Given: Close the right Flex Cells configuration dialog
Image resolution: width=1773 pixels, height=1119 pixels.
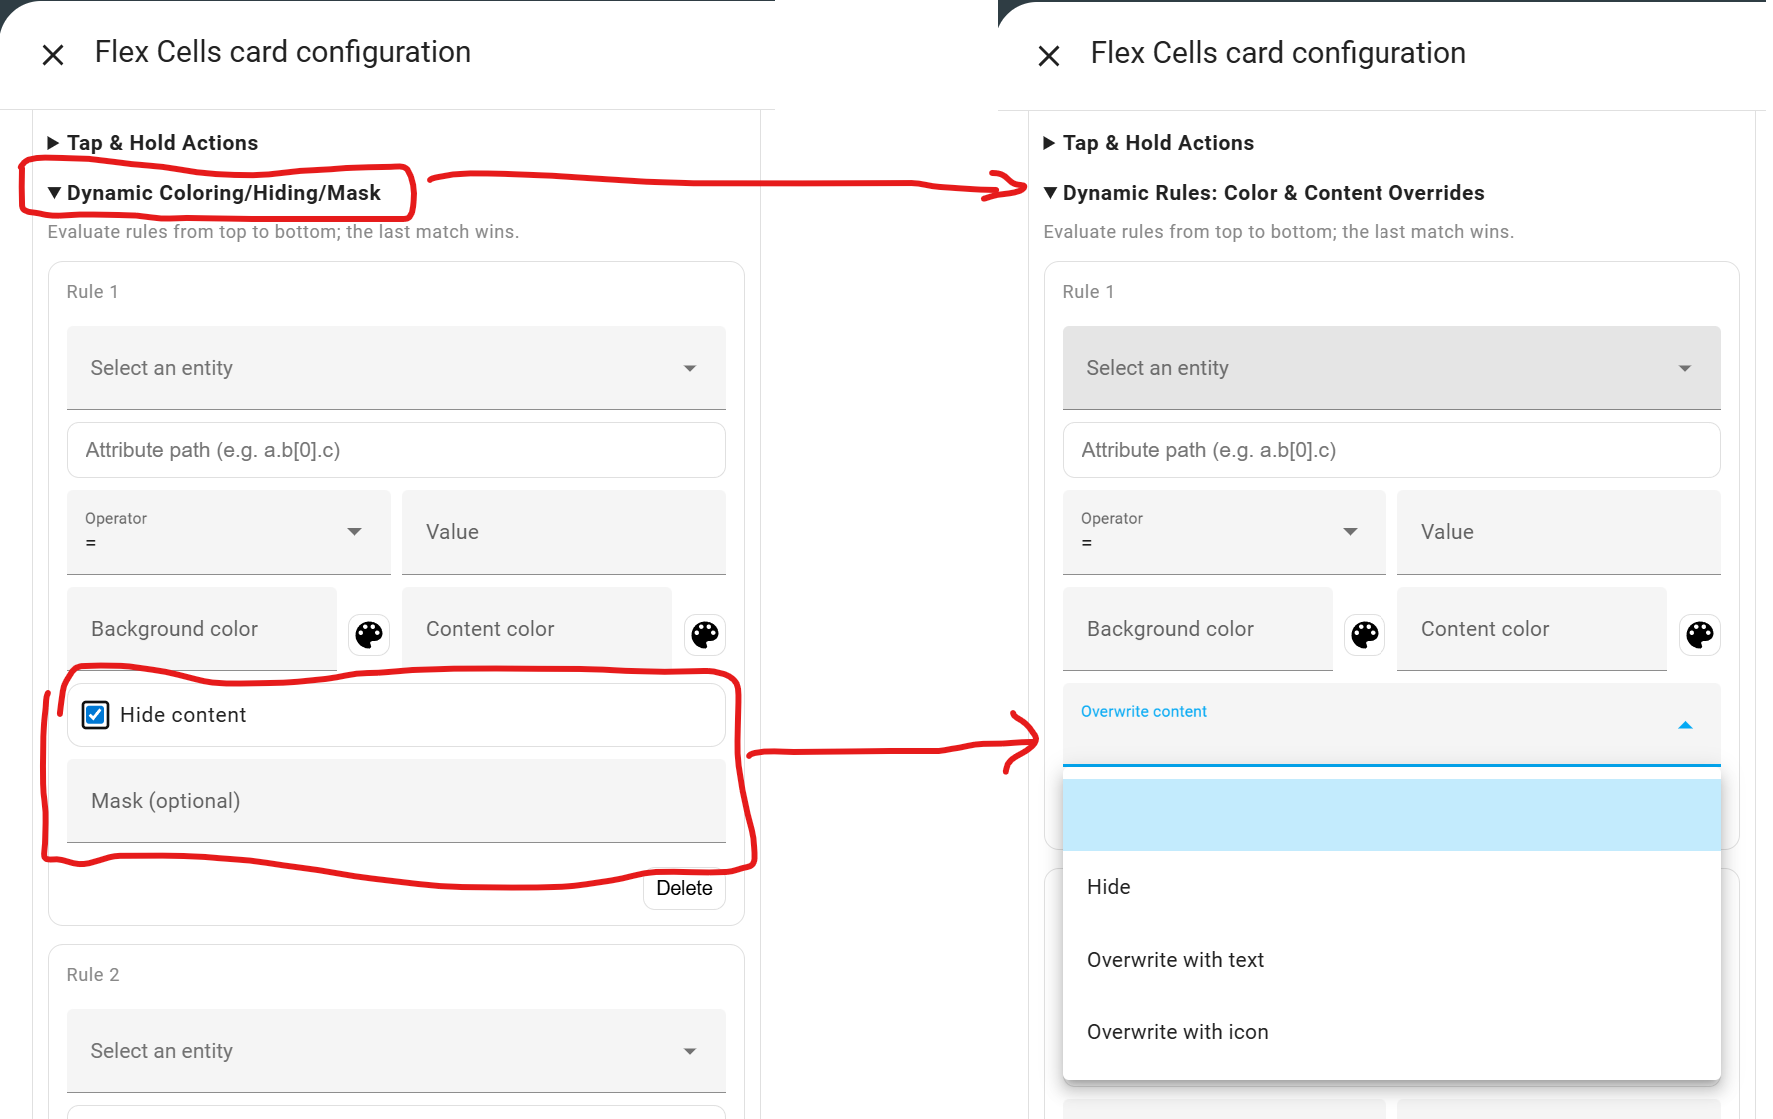Looking at the screenshot, I should pyautogui.click(x=1049, y=56).
